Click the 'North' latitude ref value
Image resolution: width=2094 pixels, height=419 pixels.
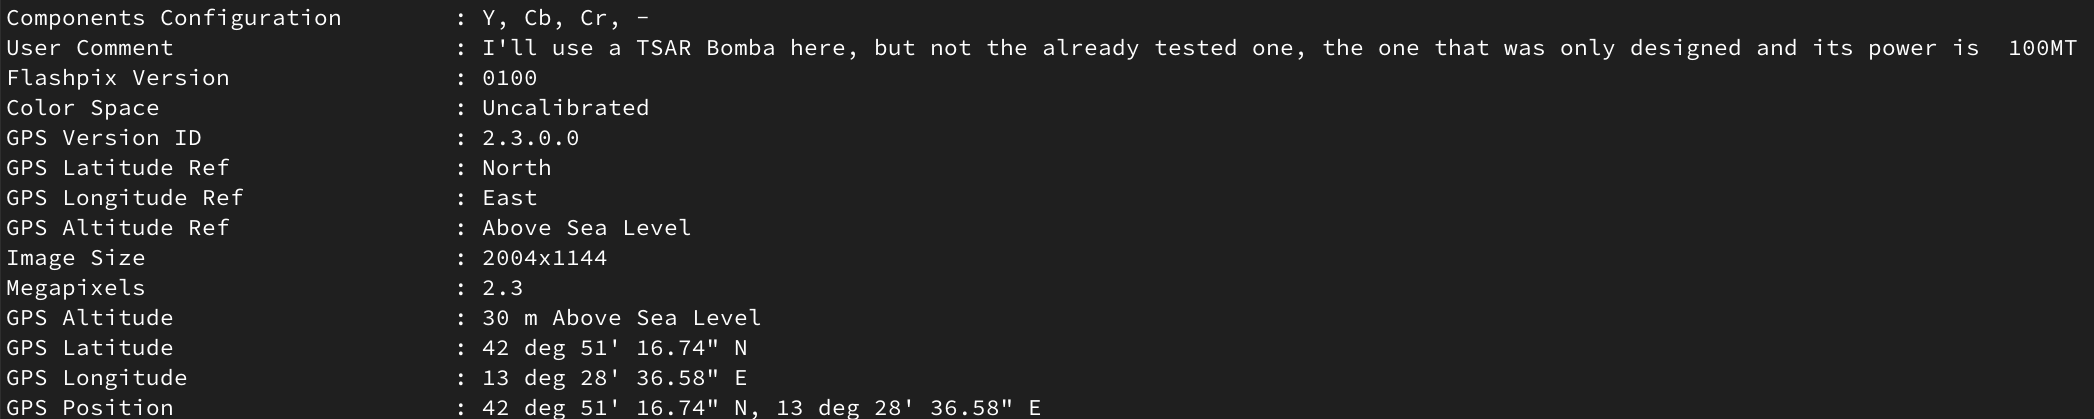click(x=516, y=168)
